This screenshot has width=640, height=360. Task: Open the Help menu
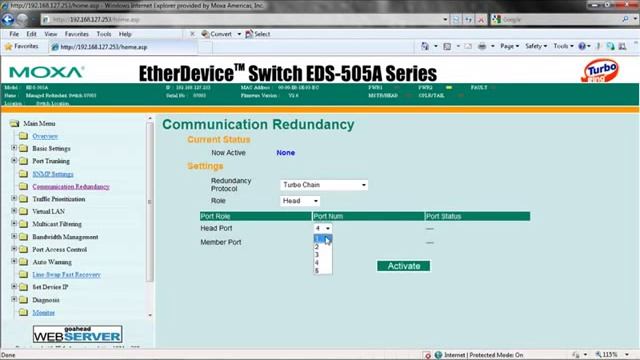click(125, 34)
